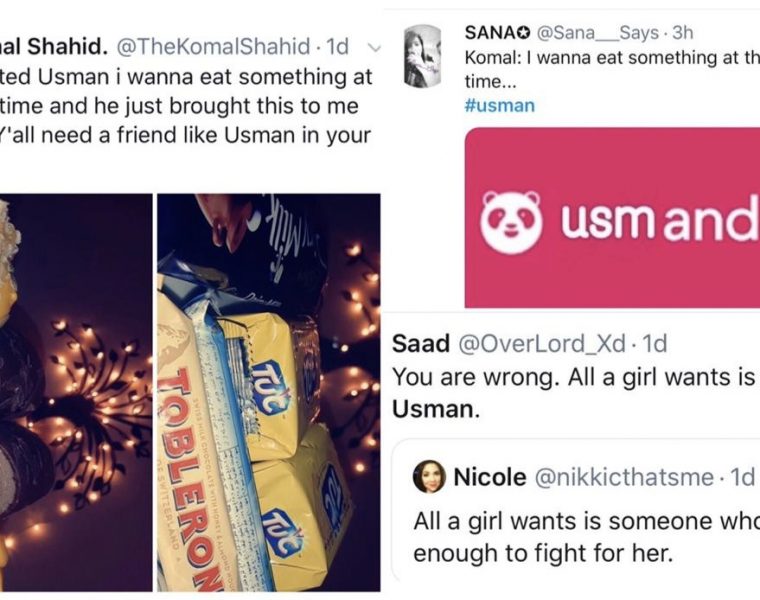Screen dimensions: 760x600
Task: Click the Saad display name
Action: pos(420,345)
